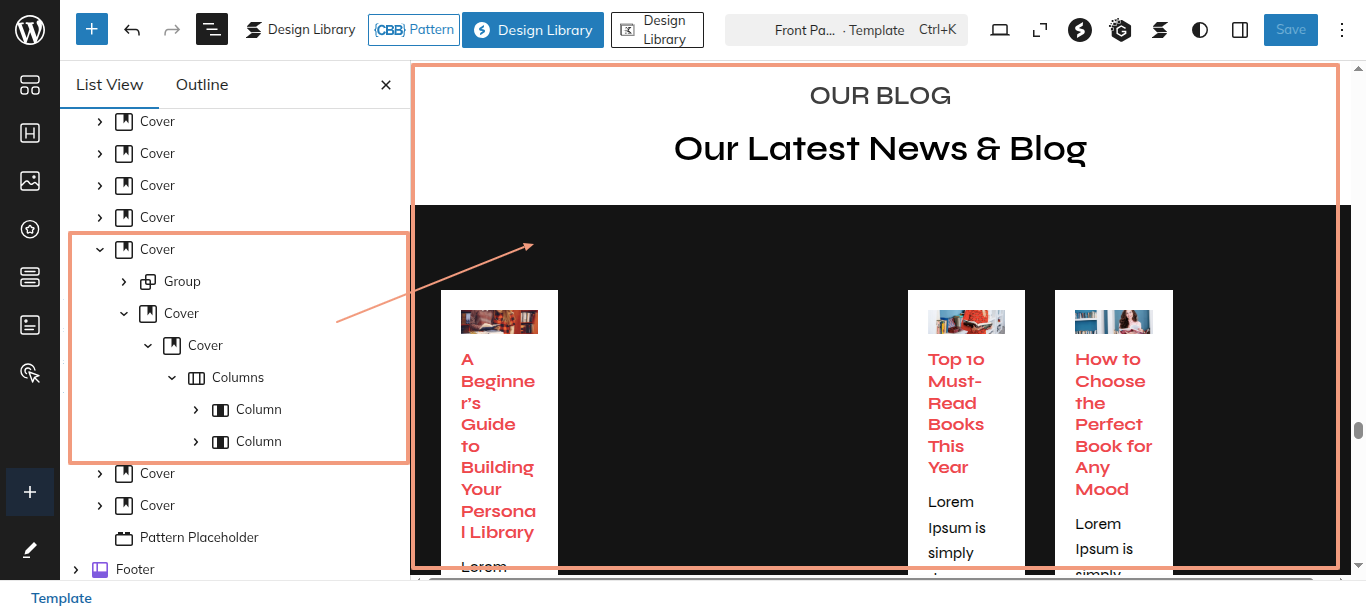Viewport: 1366px width, 615px height.
Task: Expand the Footer template part
Action: click(x=76, y=570)
